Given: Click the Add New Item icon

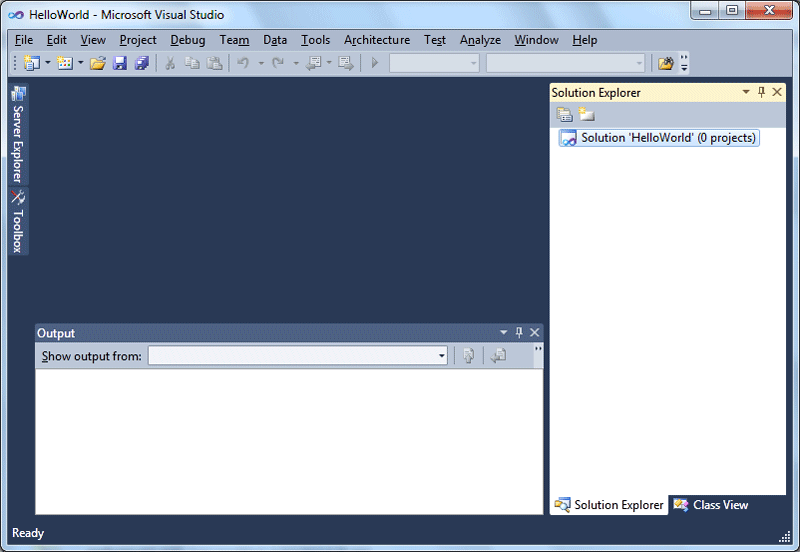Looking at the screenshot, I should pos(65,63).
